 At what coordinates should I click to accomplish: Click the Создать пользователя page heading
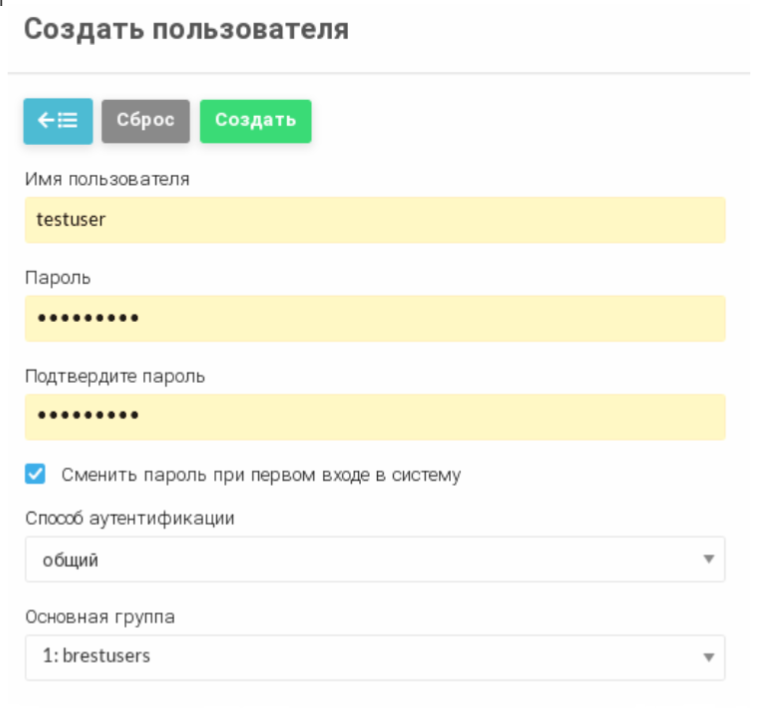[186, 30]
